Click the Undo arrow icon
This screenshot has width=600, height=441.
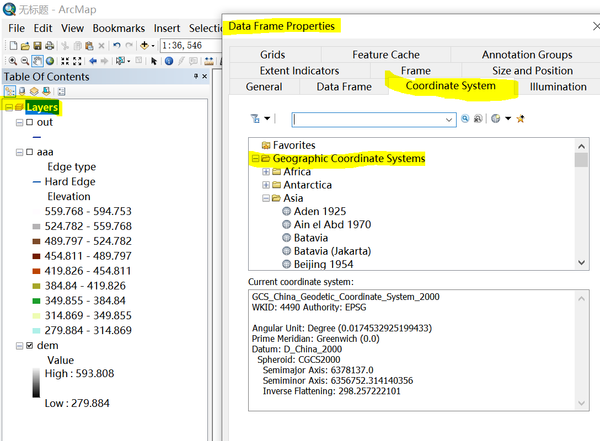point(117,45)
